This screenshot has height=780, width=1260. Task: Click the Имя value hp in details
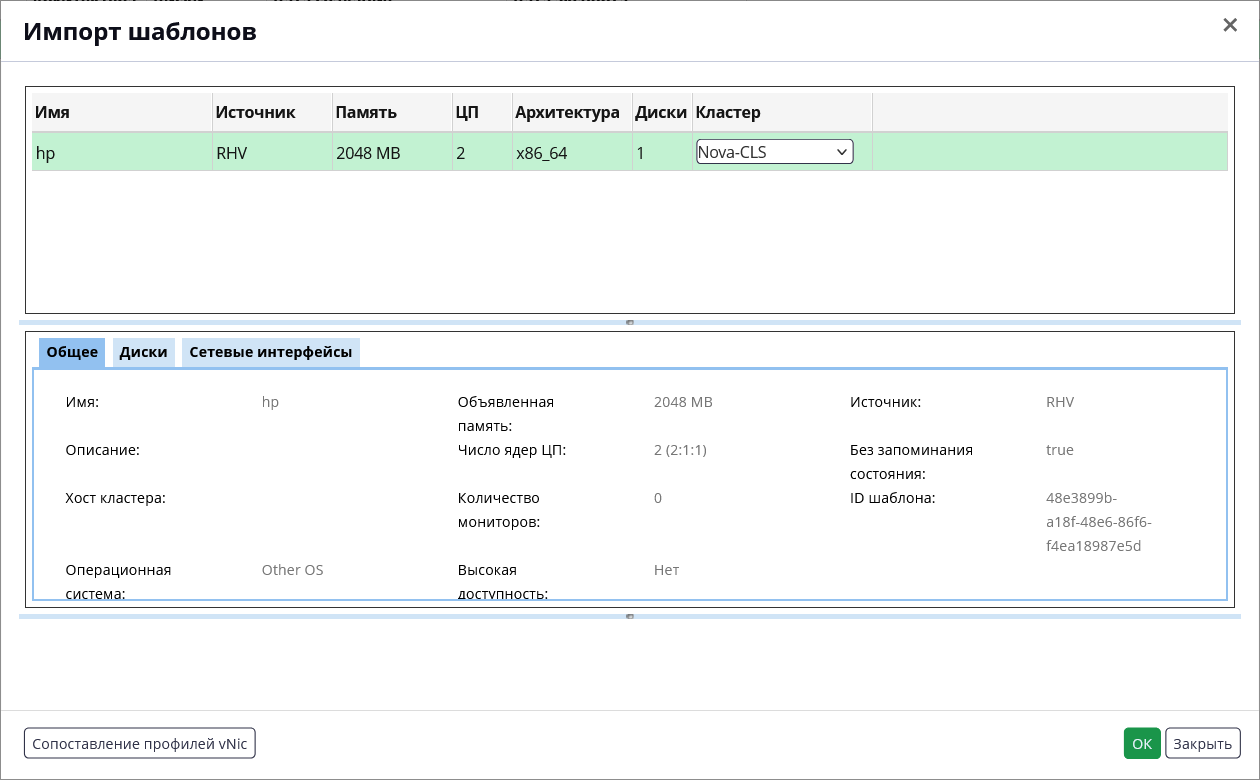click(x=270, y=402)
